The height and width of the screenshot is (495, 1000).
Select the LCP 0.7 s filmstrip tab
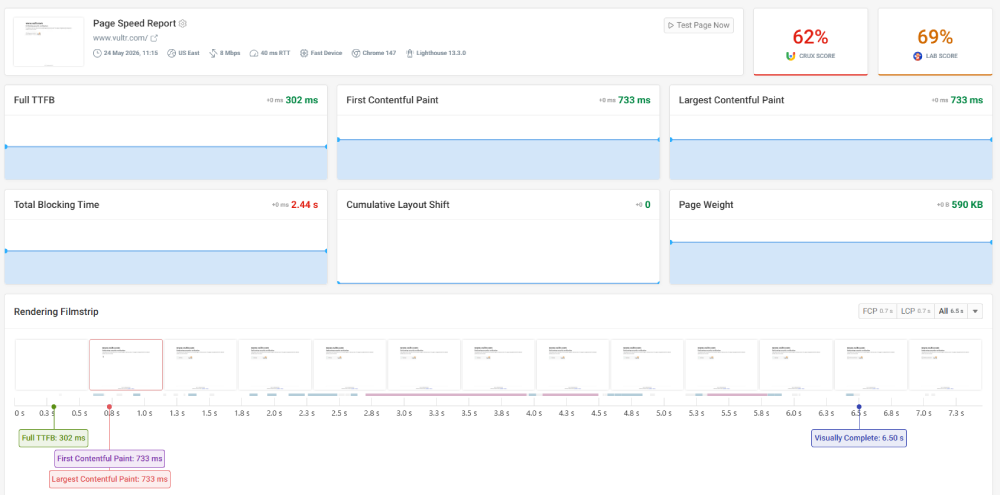click(x=915, y=311)
